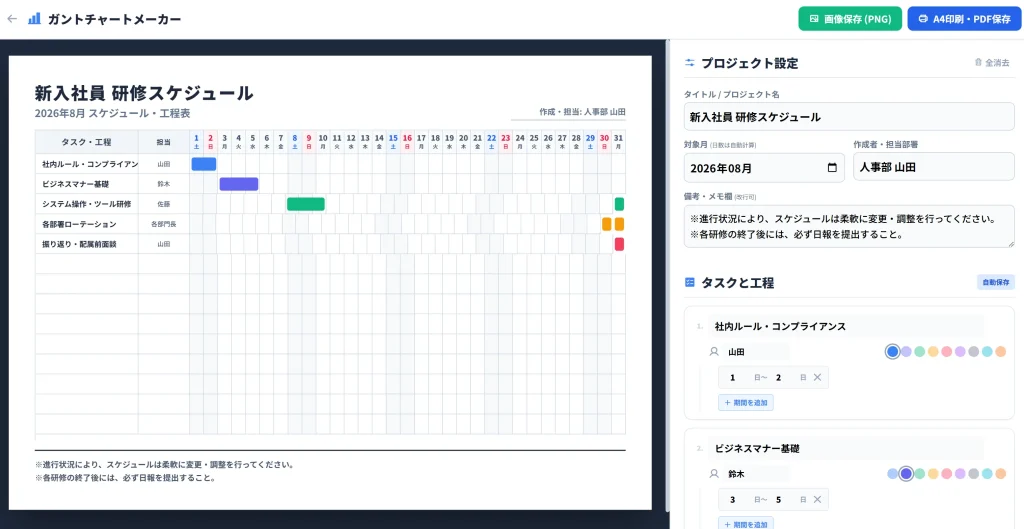Image resolution: width=1024 pixels, height=529 pixels.
Task: Click the bar chart logo icon
Action: 34,19
